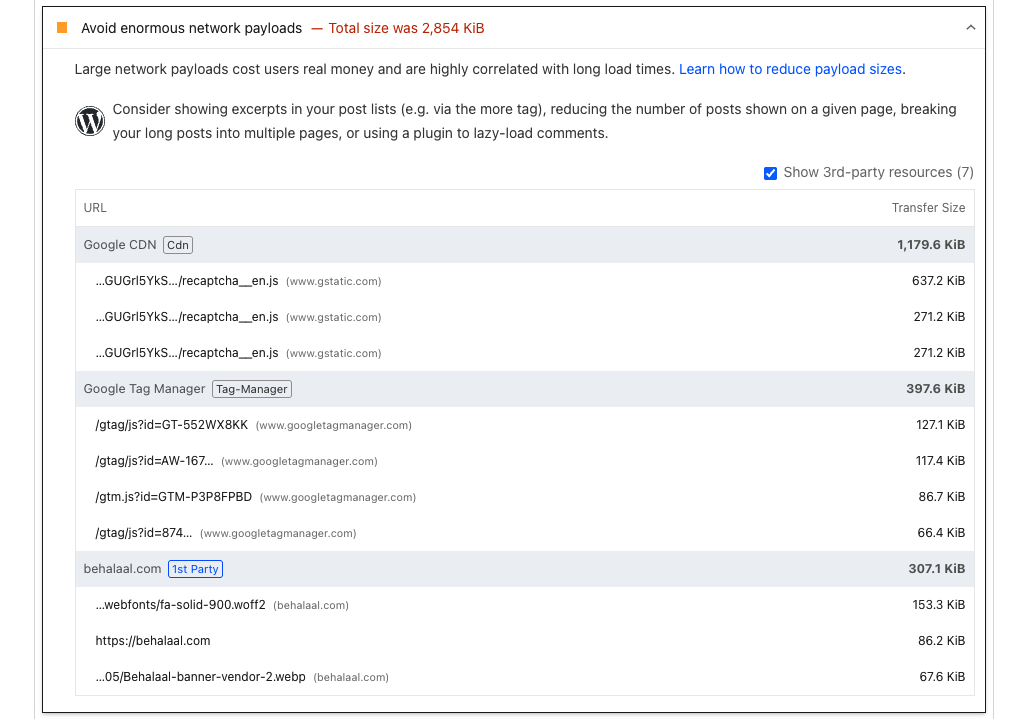
Task: Click the 127.1 KiB transfer size value
Action: click(x=940, y=424)
